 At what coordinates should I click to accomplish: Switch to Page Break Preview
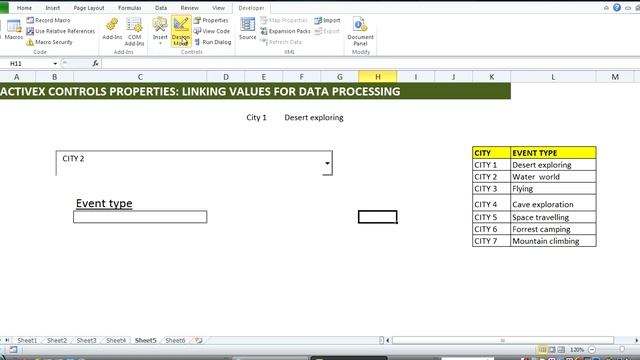coord(561,350)
